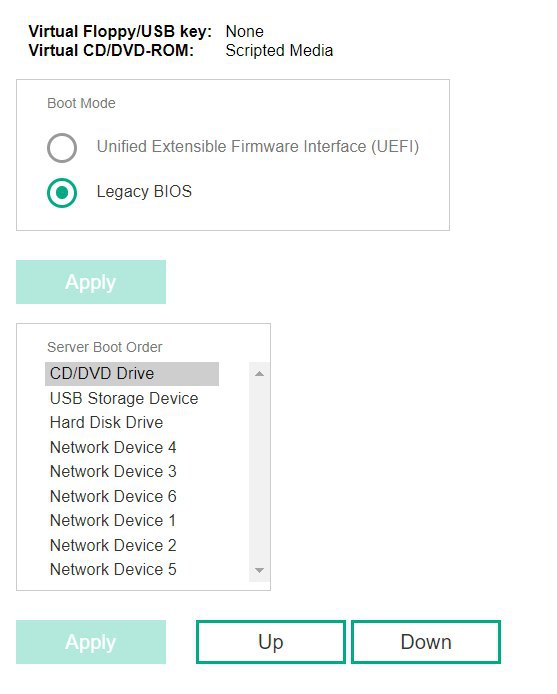The height and width of the screenshot is (694, 557).
Task: Click the Legacy BIOS label text
Action: (x=144, y=192)
